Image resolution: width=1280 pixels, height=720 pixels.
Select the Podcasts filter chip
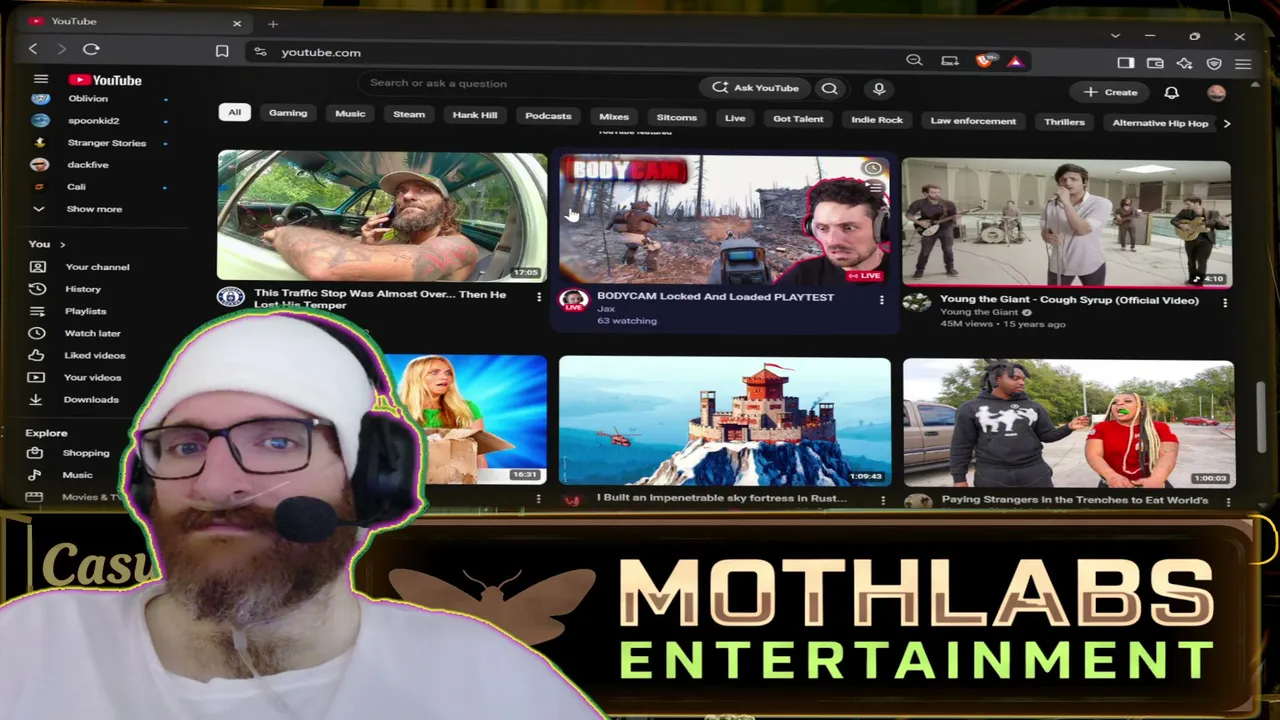tap(548, 116)
